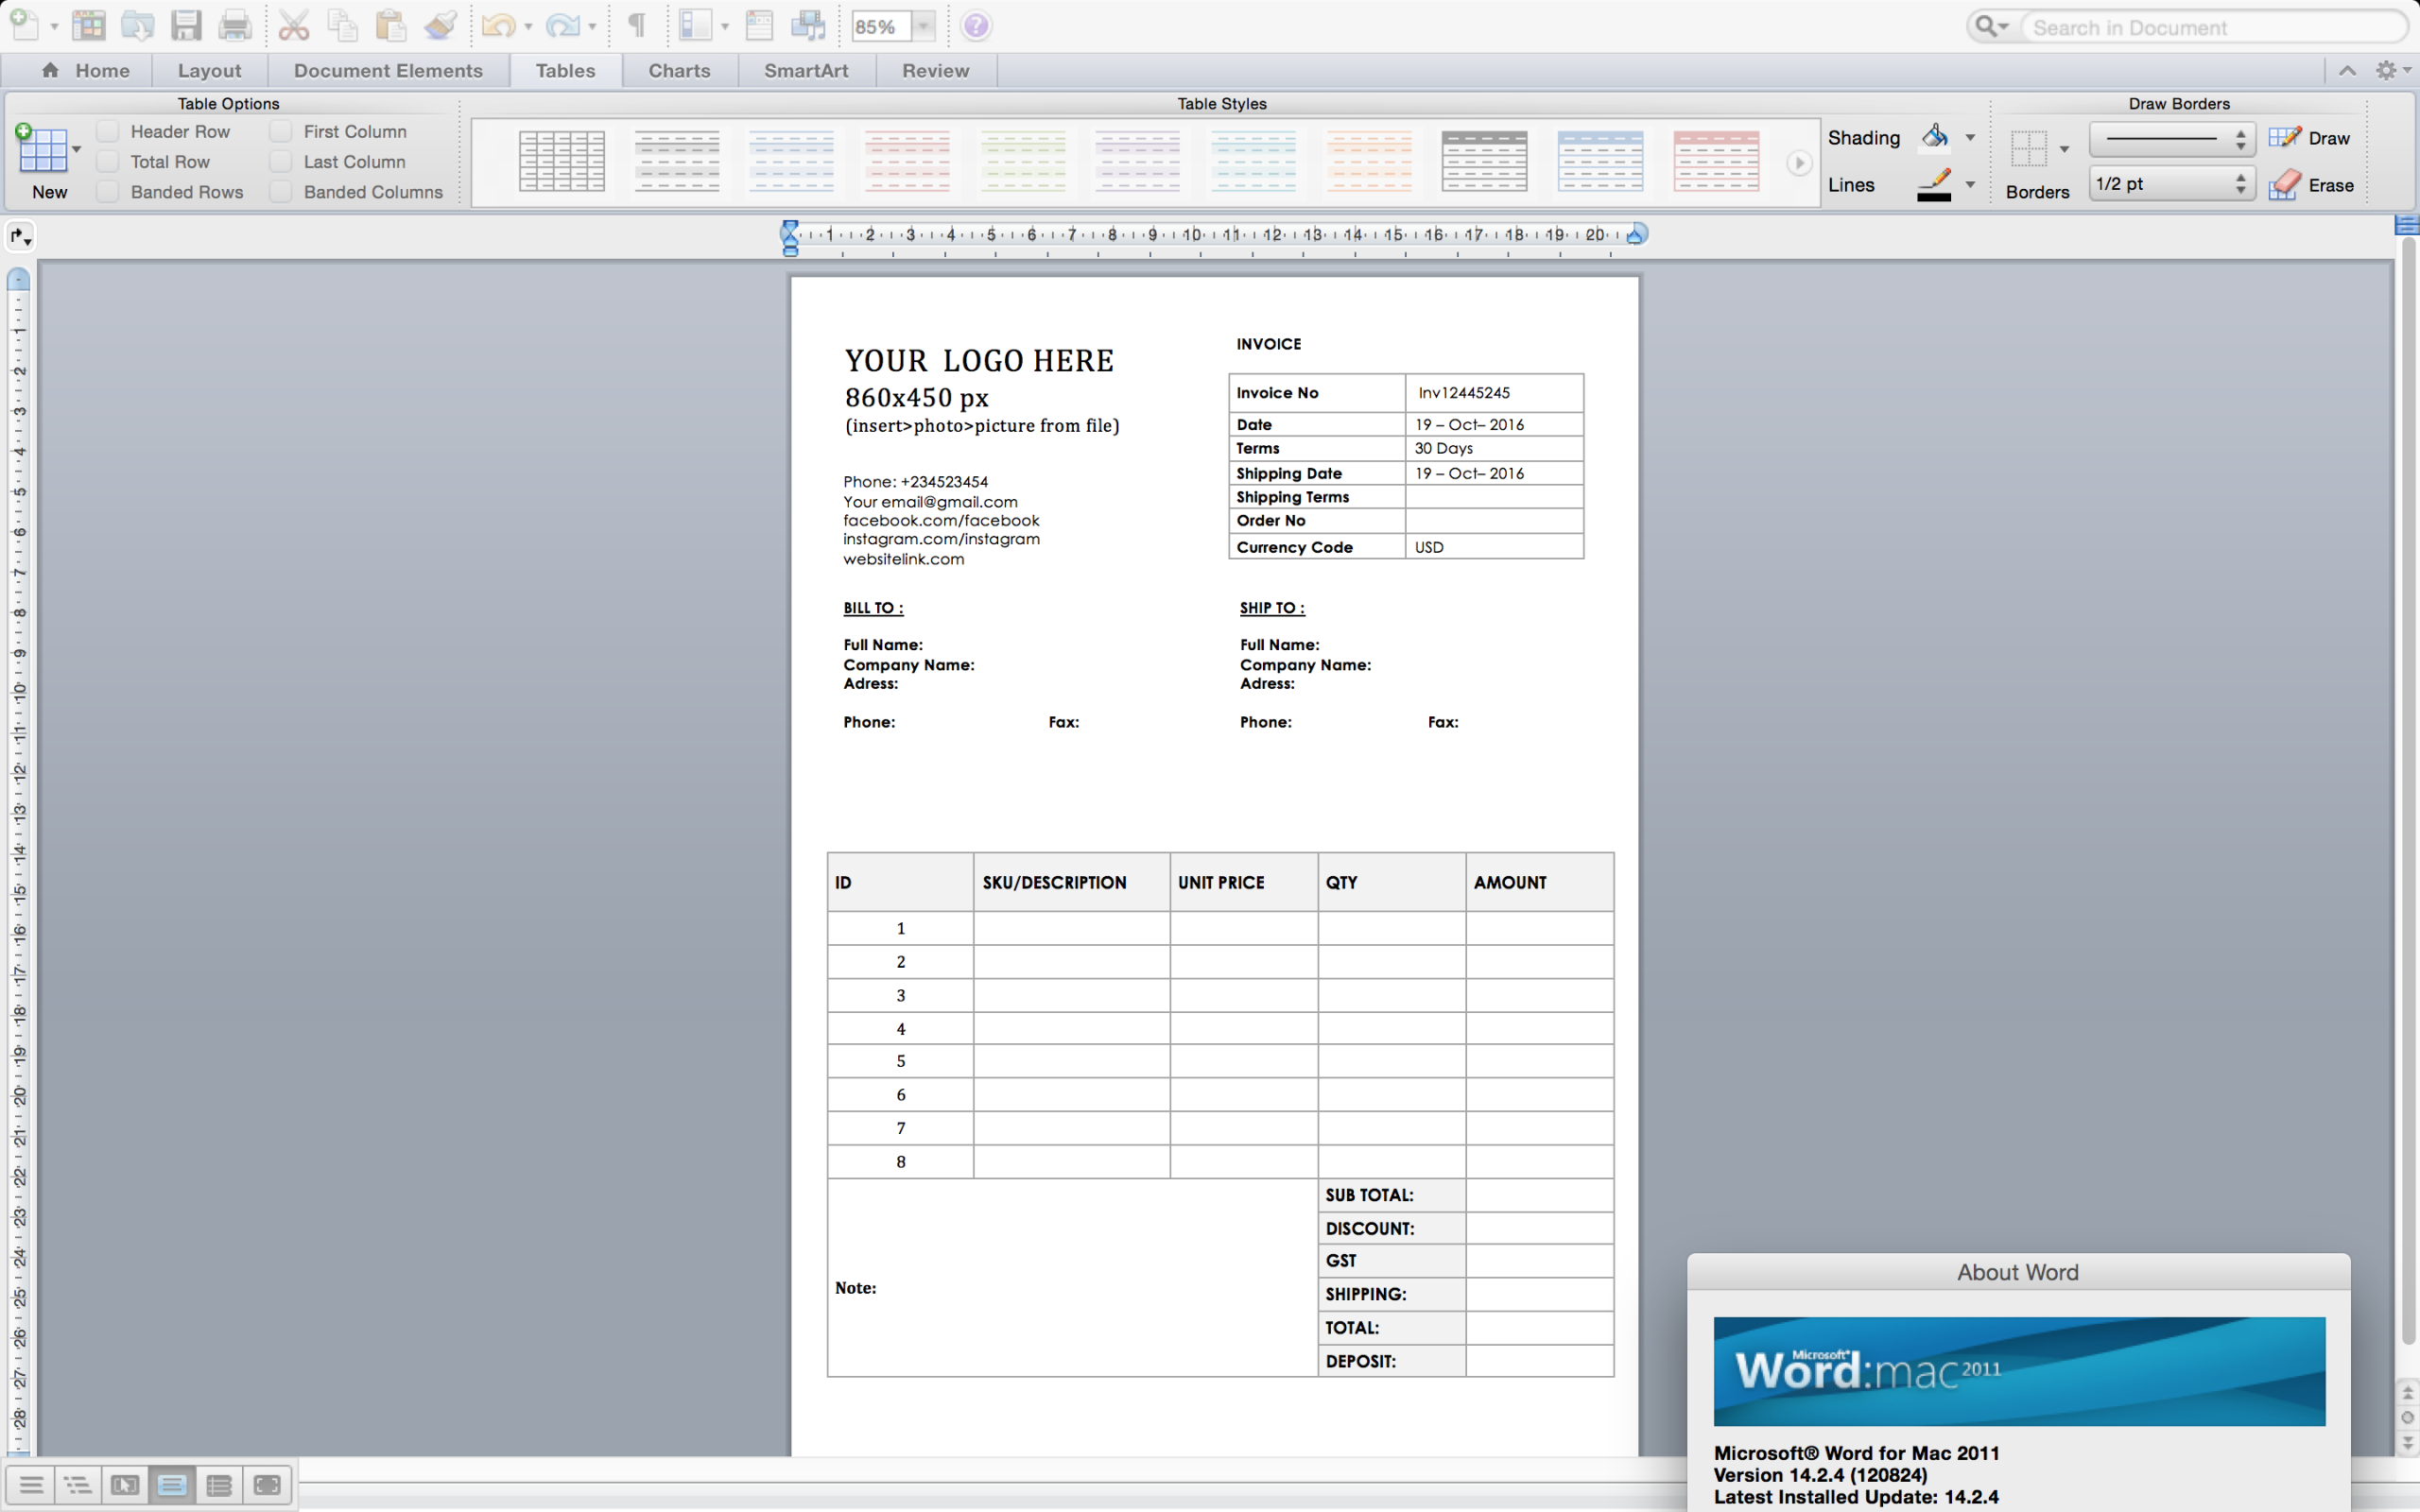Print the document using printer icon
Image resolution: width=2420 pixels, height=1512 pixels.
click(x=235, y=25)
